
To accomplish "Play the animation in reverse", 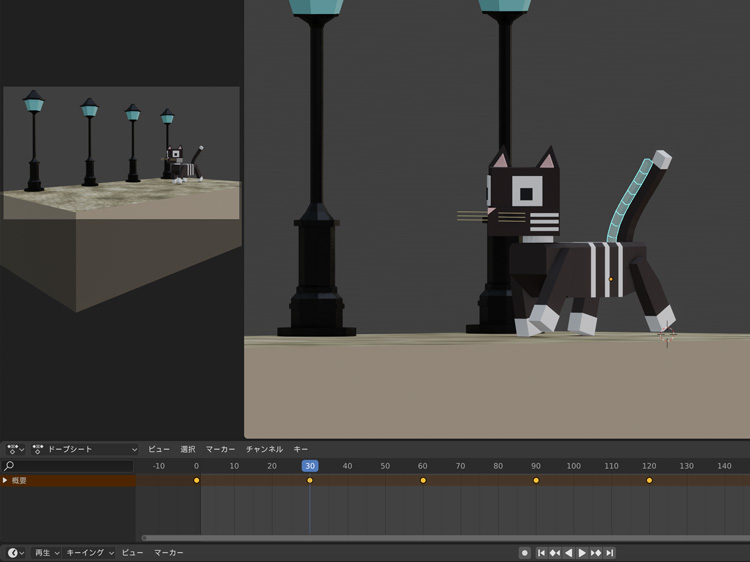I will [569, 553].
